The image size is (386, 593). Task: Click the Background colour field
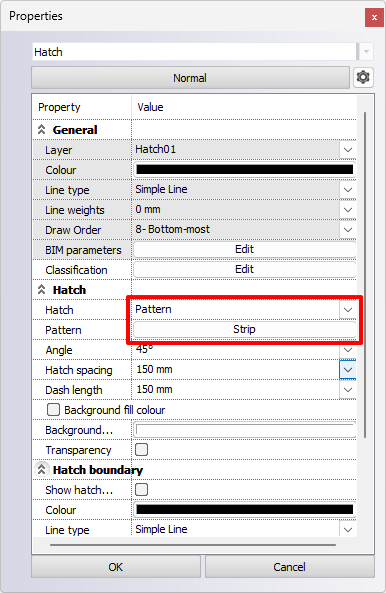tap(245, 430)
